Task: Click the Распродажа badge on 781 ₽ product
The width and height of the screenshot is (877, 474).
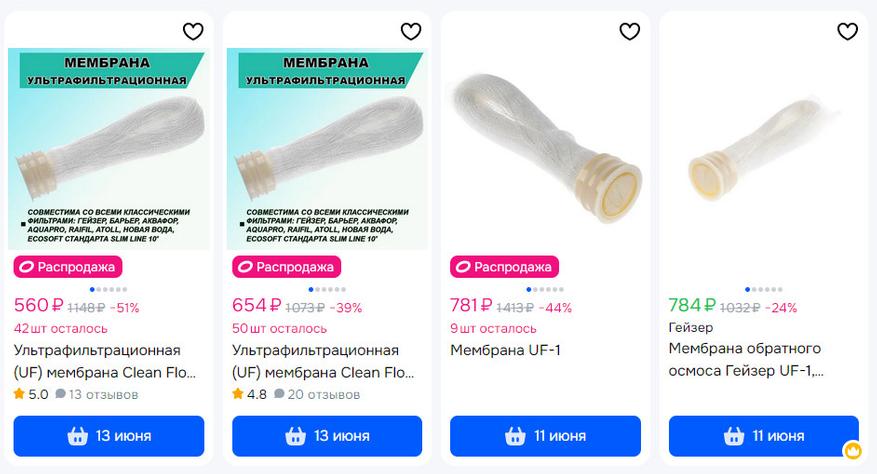Action: click(x=504, y=267)
